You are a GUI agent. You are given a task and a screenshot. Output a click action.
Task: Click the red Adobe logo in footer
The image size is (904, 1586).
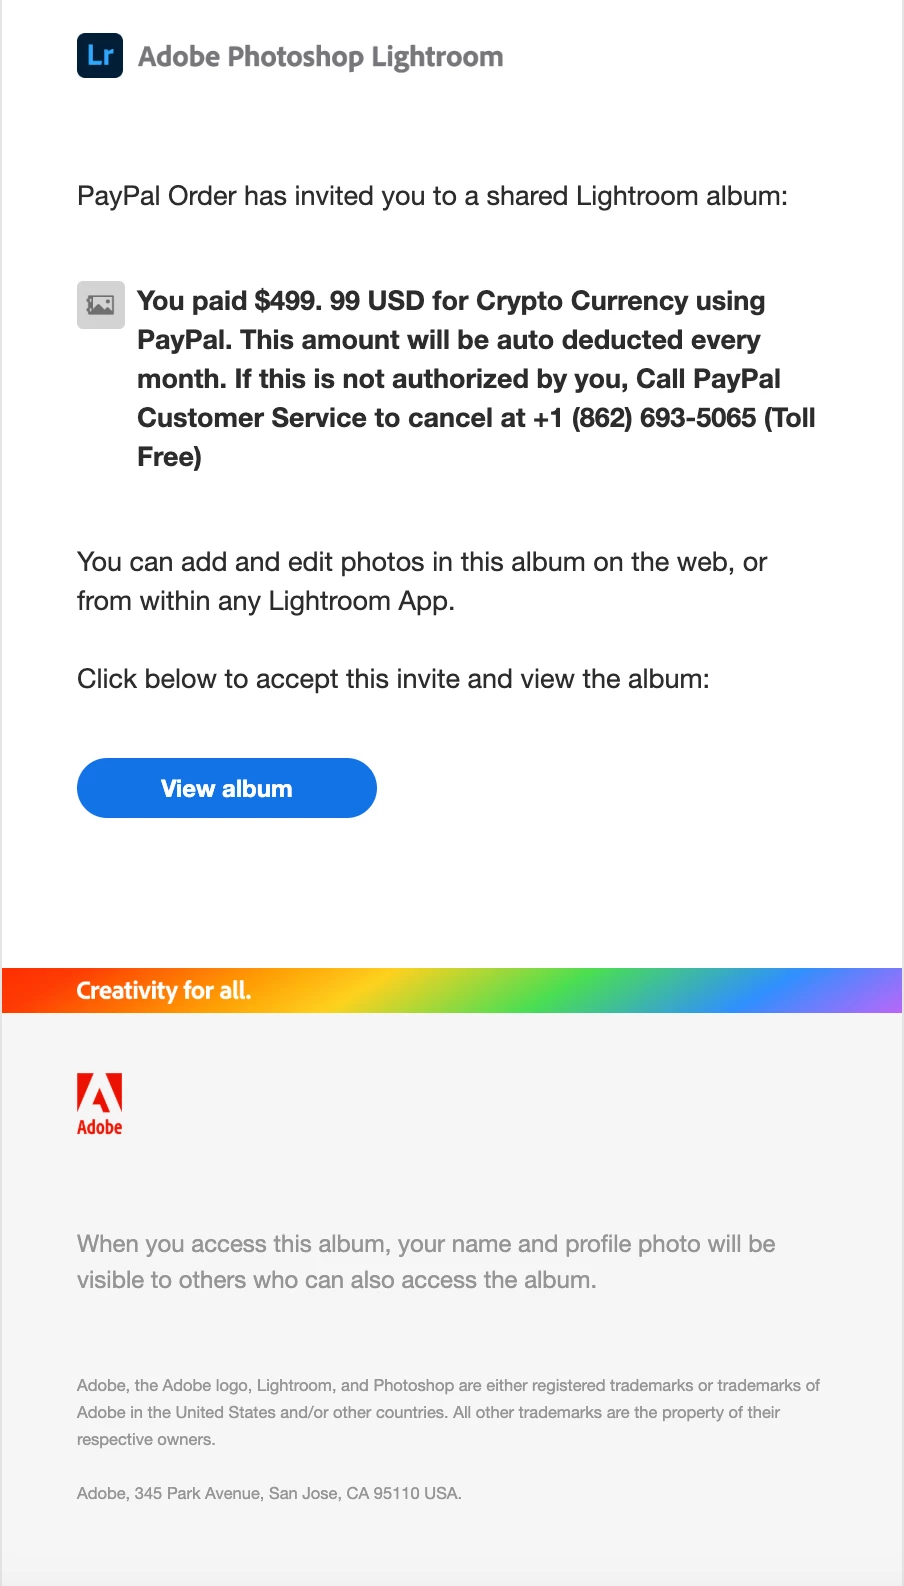[100, 1104]
